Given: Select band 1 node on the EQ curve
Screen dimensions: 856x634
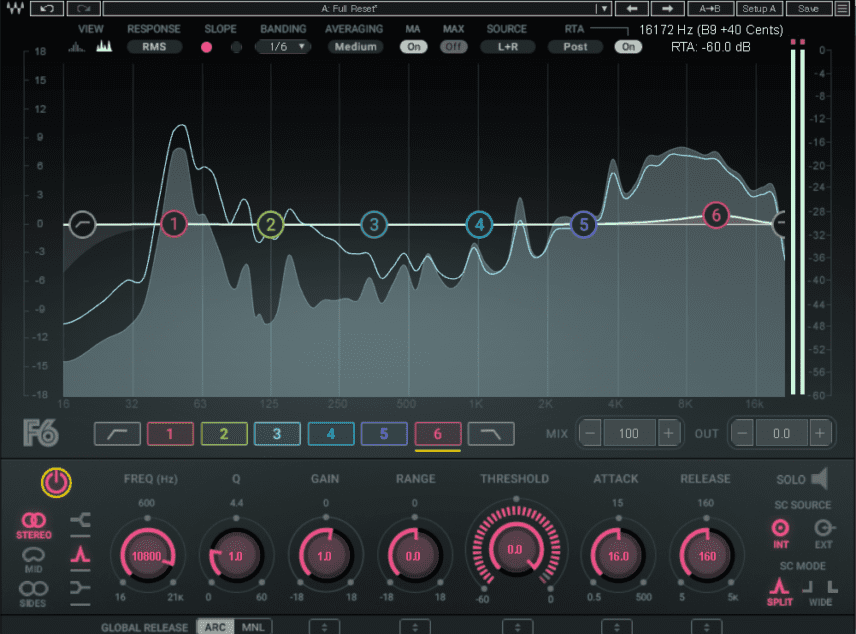Looking at the screenshot, I should (174, 224).
